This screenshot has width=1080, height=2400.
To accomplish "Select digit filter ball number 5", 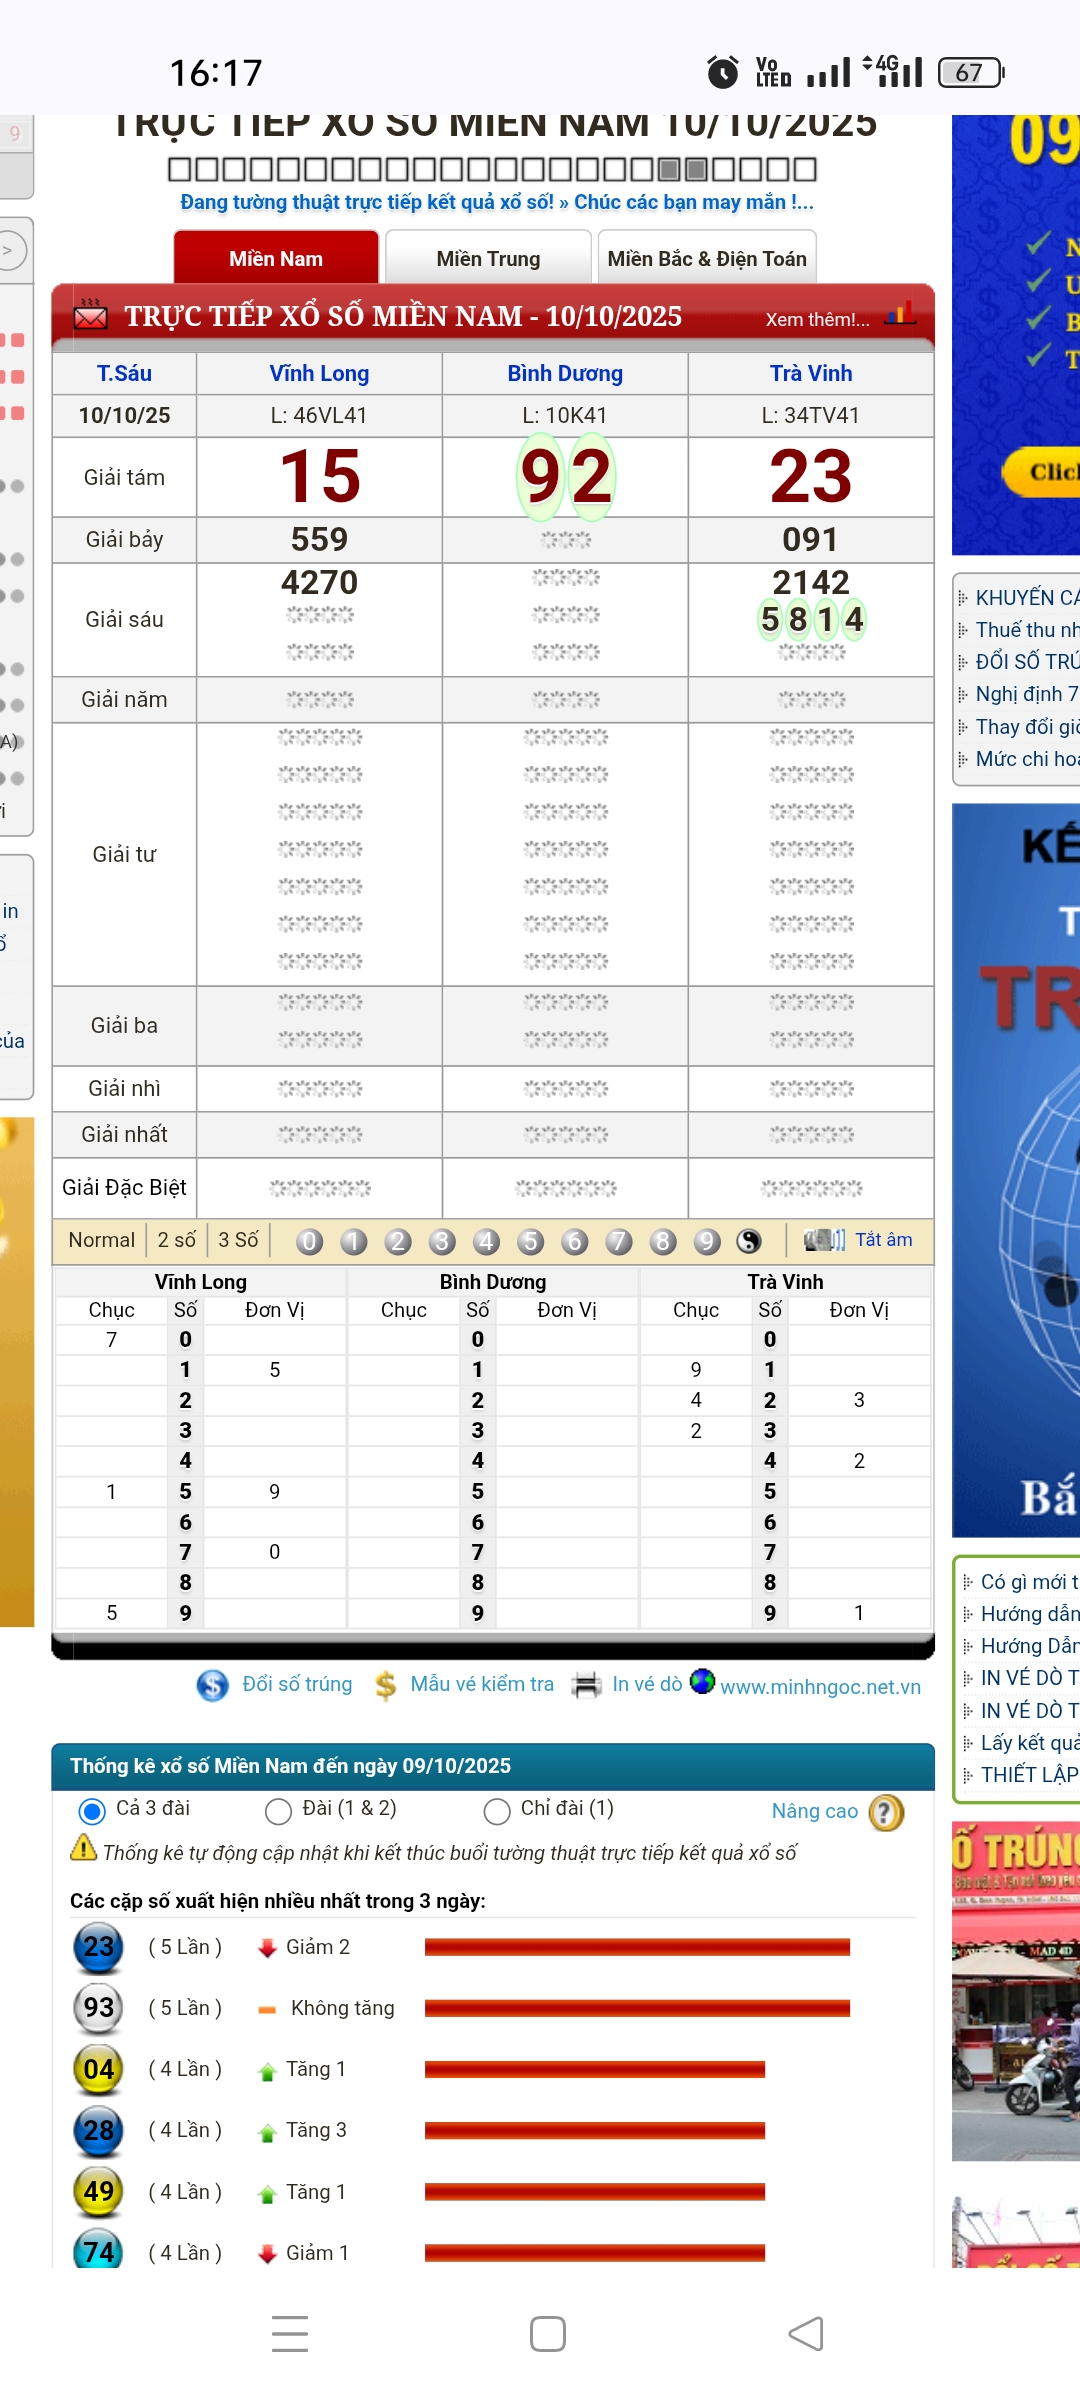I will (x=530, y=1241).
